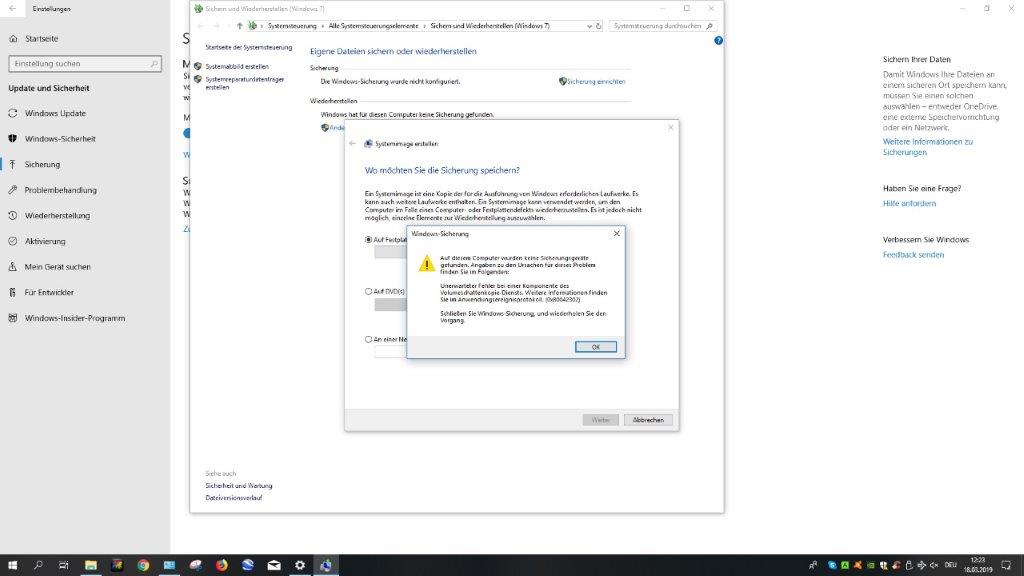
Task: Open Task View from taskbar
Action: click(63, 566)
